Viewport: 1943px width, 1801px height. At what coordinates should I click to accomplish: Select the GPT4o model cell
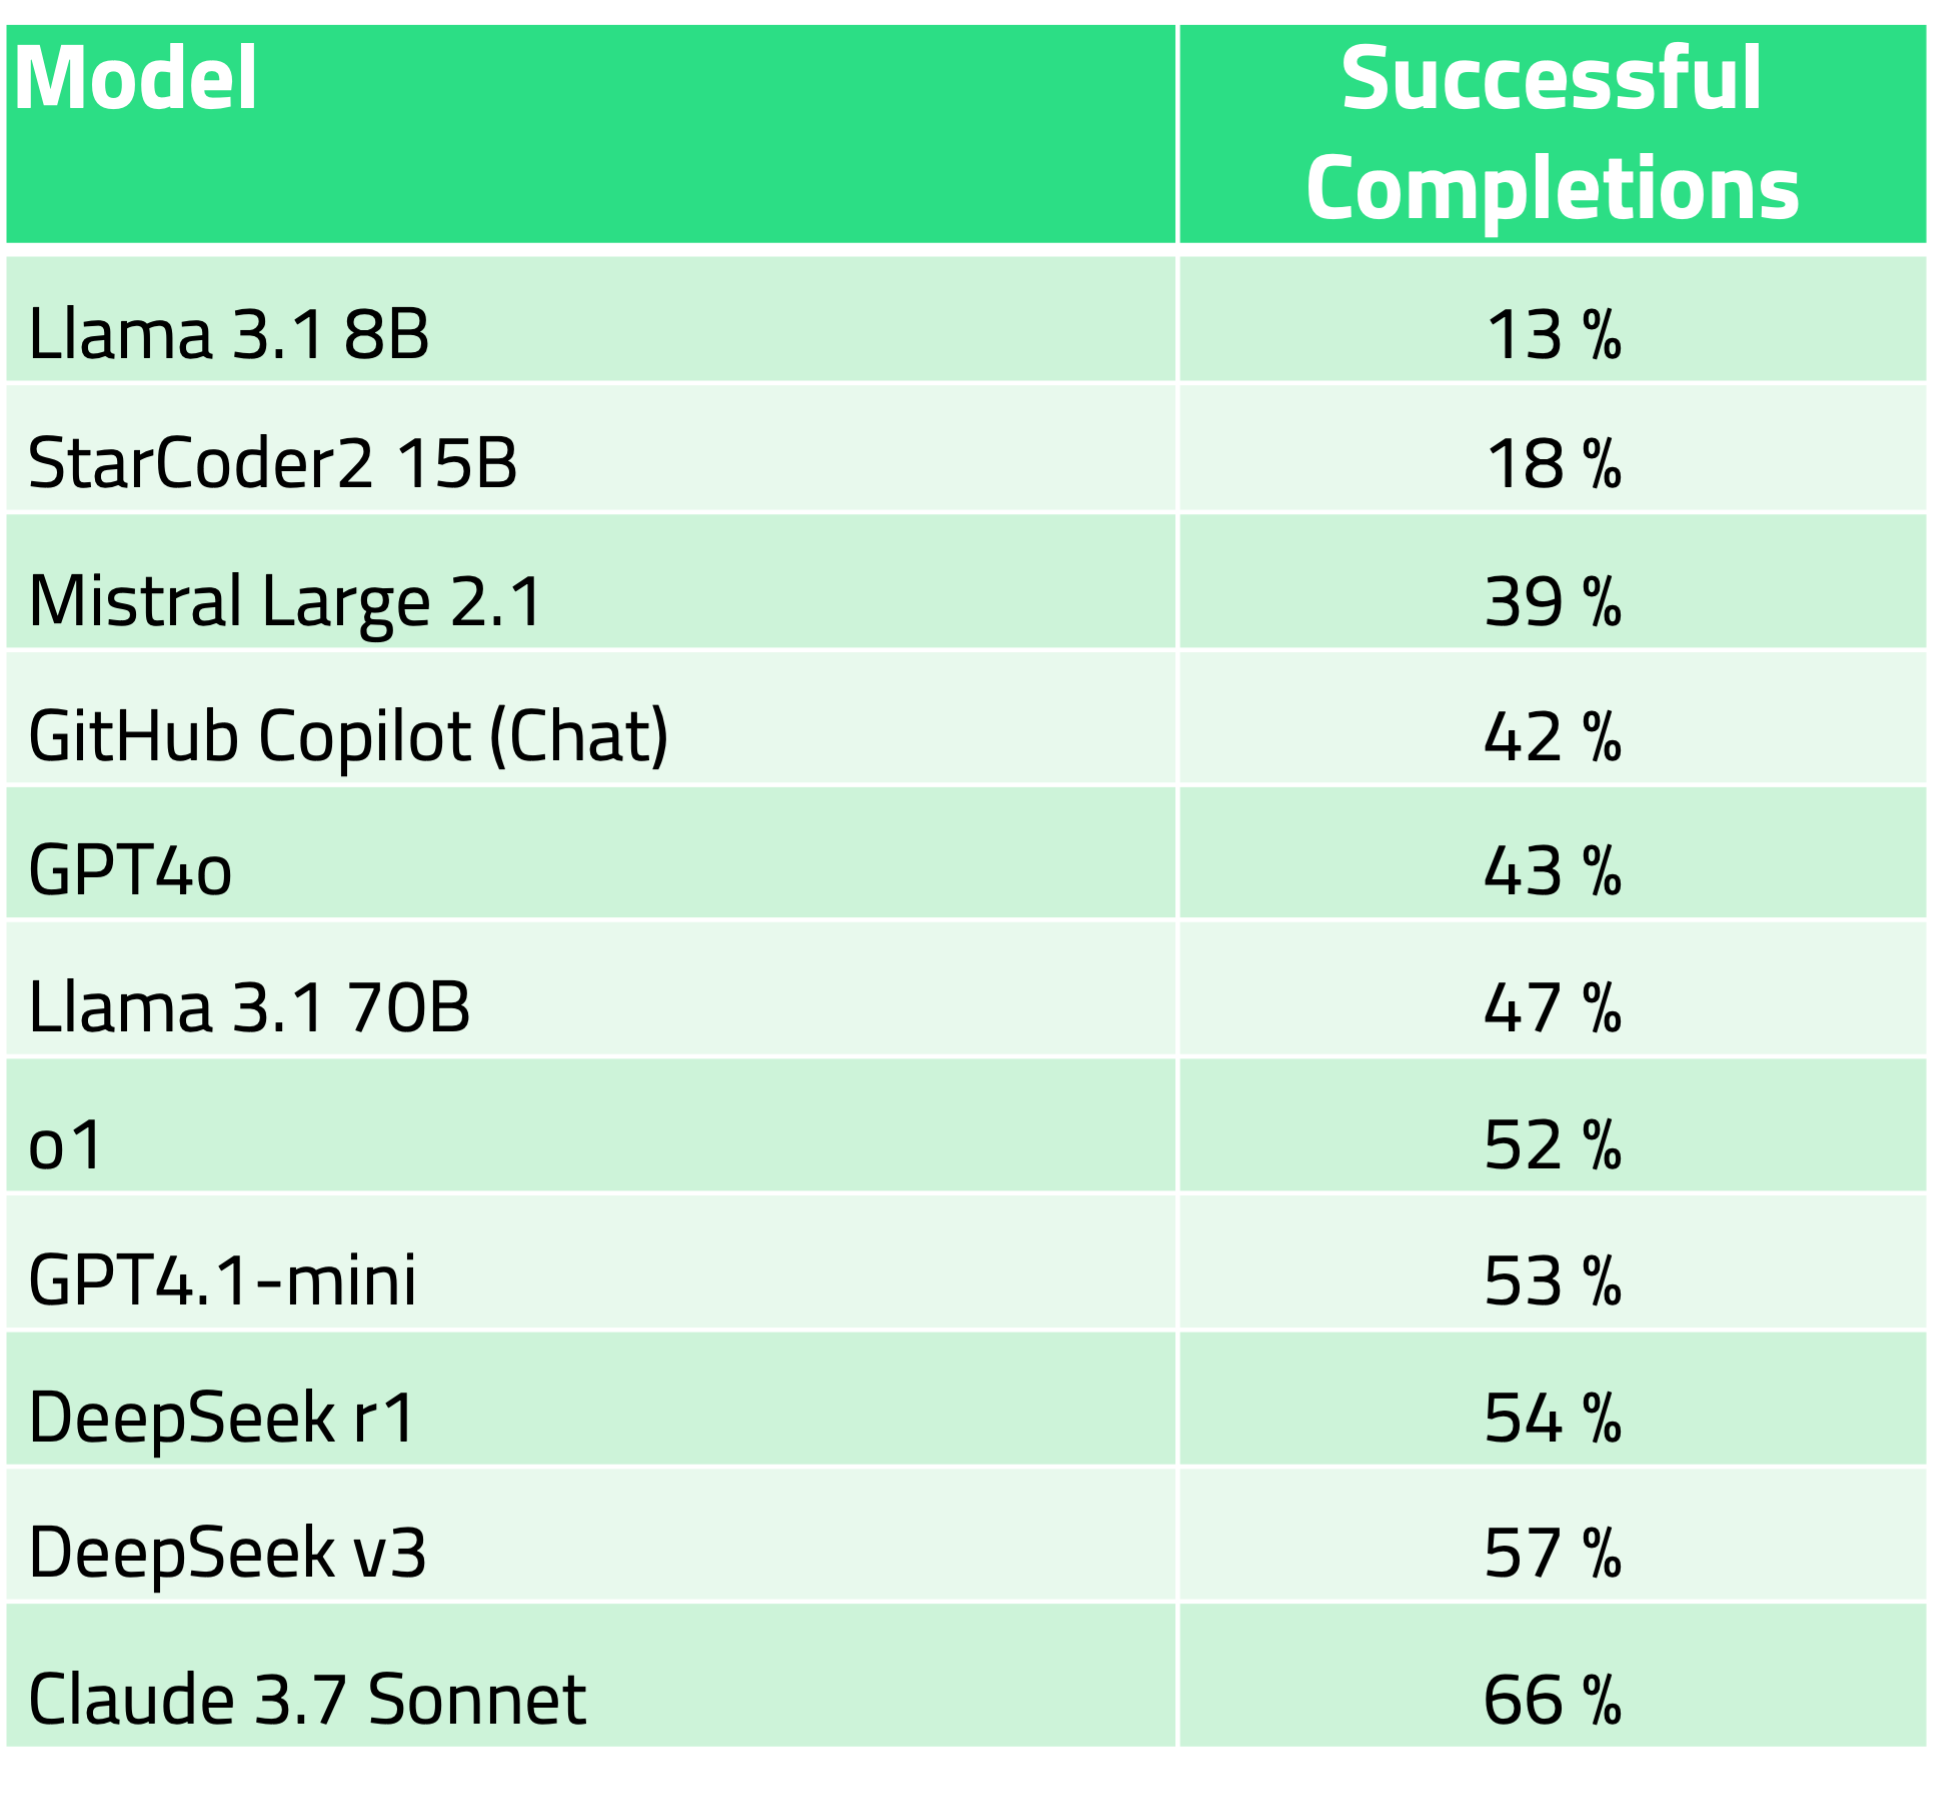click(130, 870)
